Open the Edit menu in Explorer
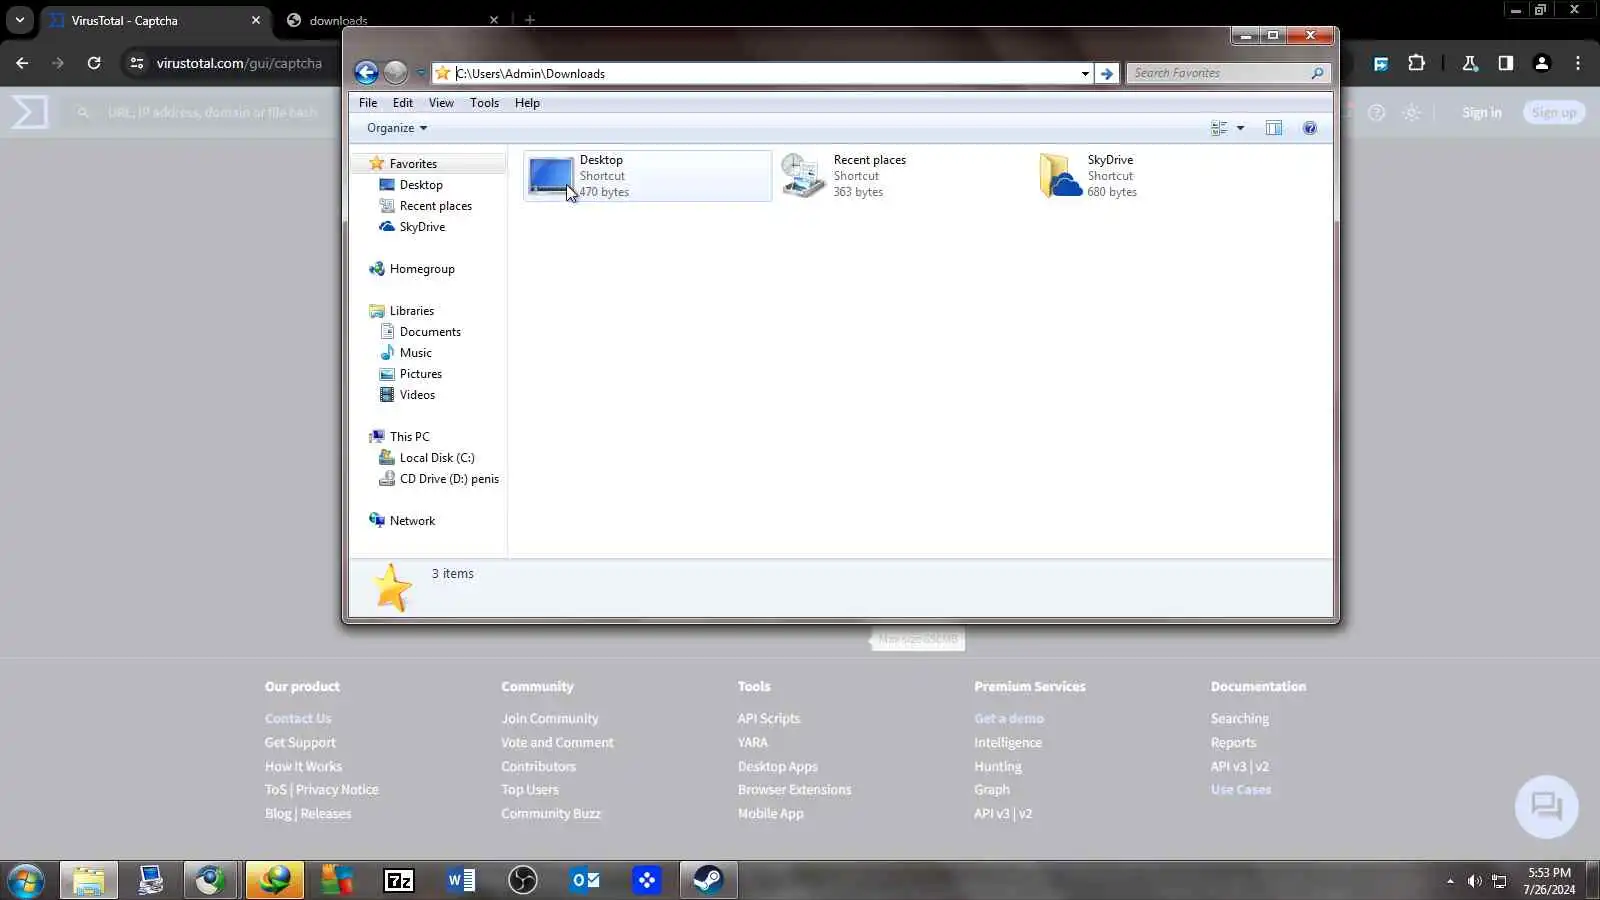 [403, 103]
